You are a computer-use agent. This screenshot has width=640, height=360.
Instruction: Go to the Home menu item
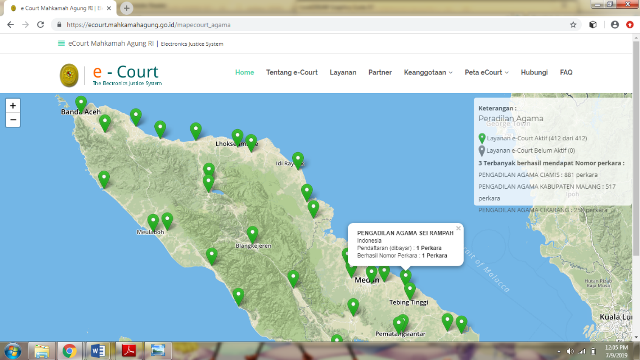(244, 72)
